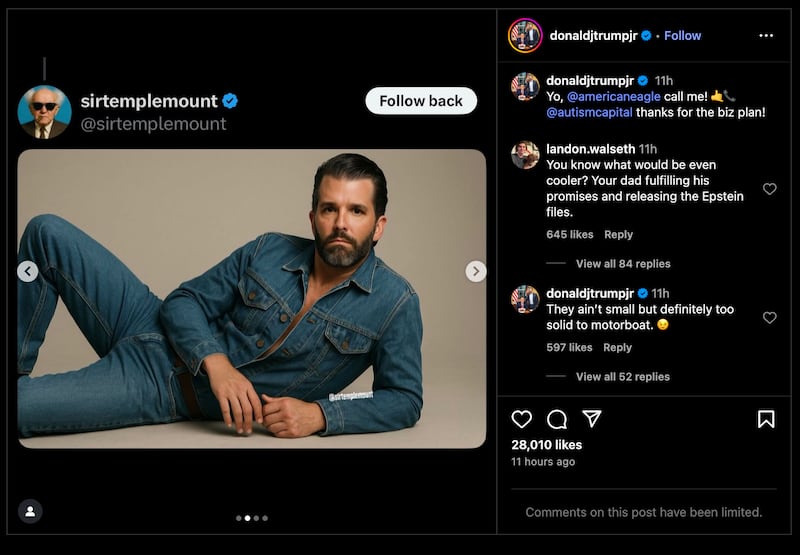Like the post with the heart icon
800x555 pixels.
(x=522, y=419)
